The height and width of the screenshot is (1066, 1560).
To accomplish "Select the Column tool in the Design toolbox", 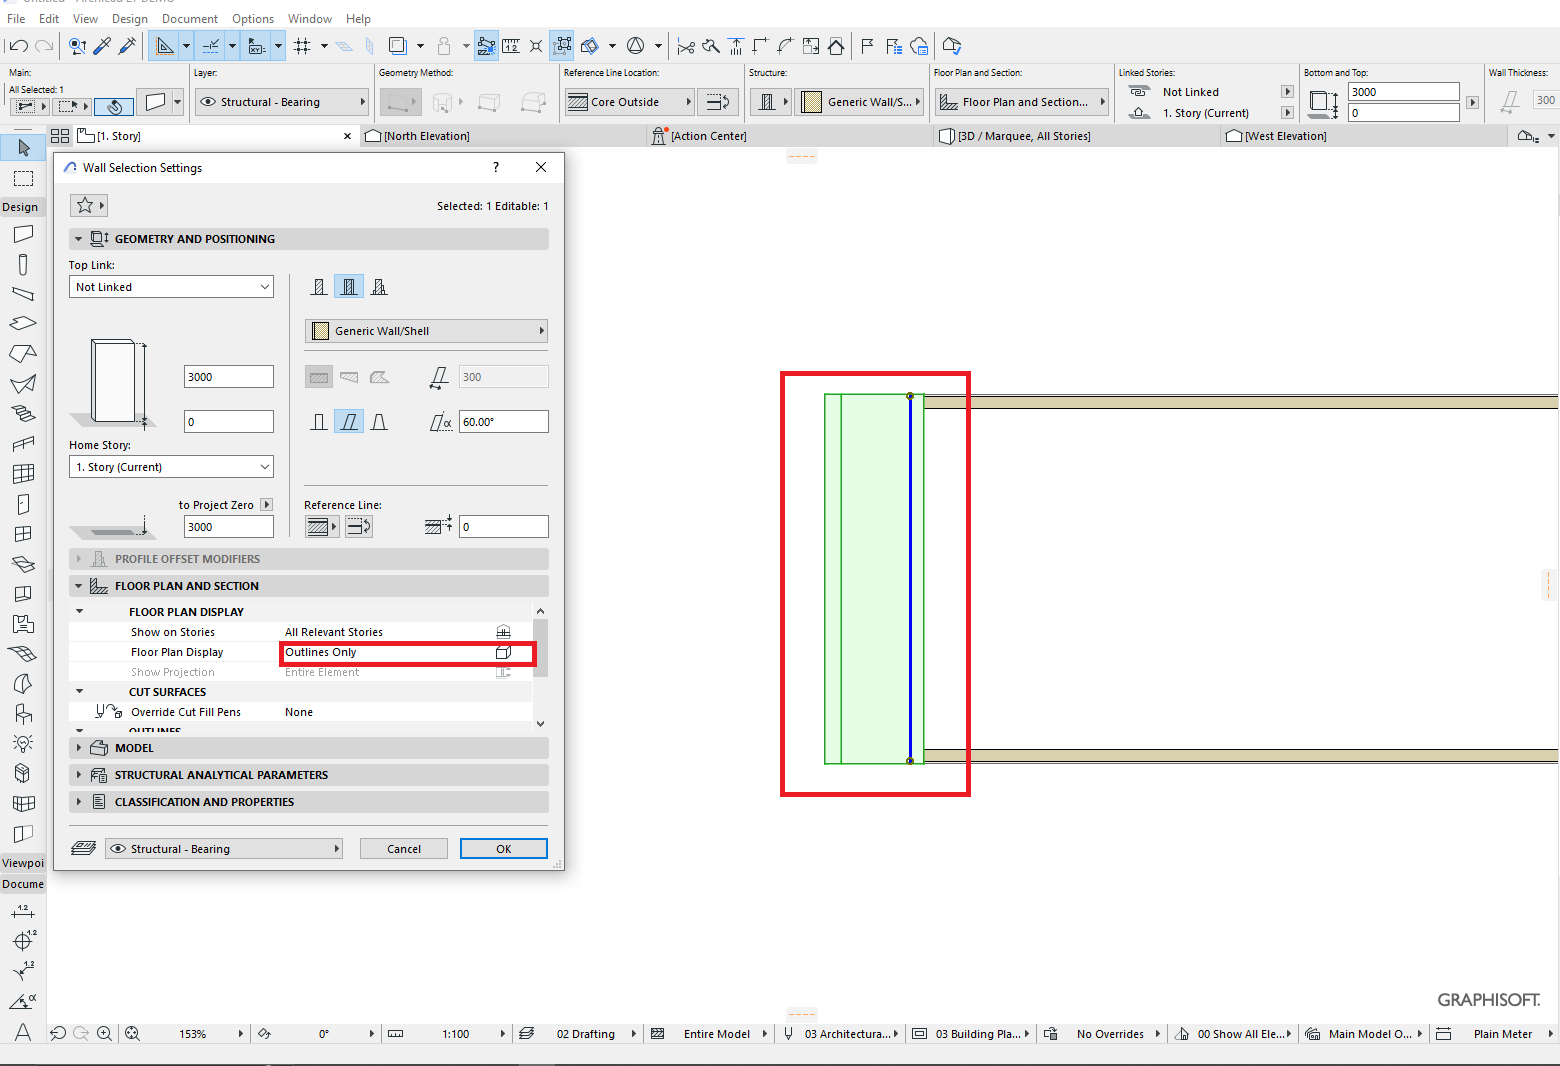I will coord(22,263).
